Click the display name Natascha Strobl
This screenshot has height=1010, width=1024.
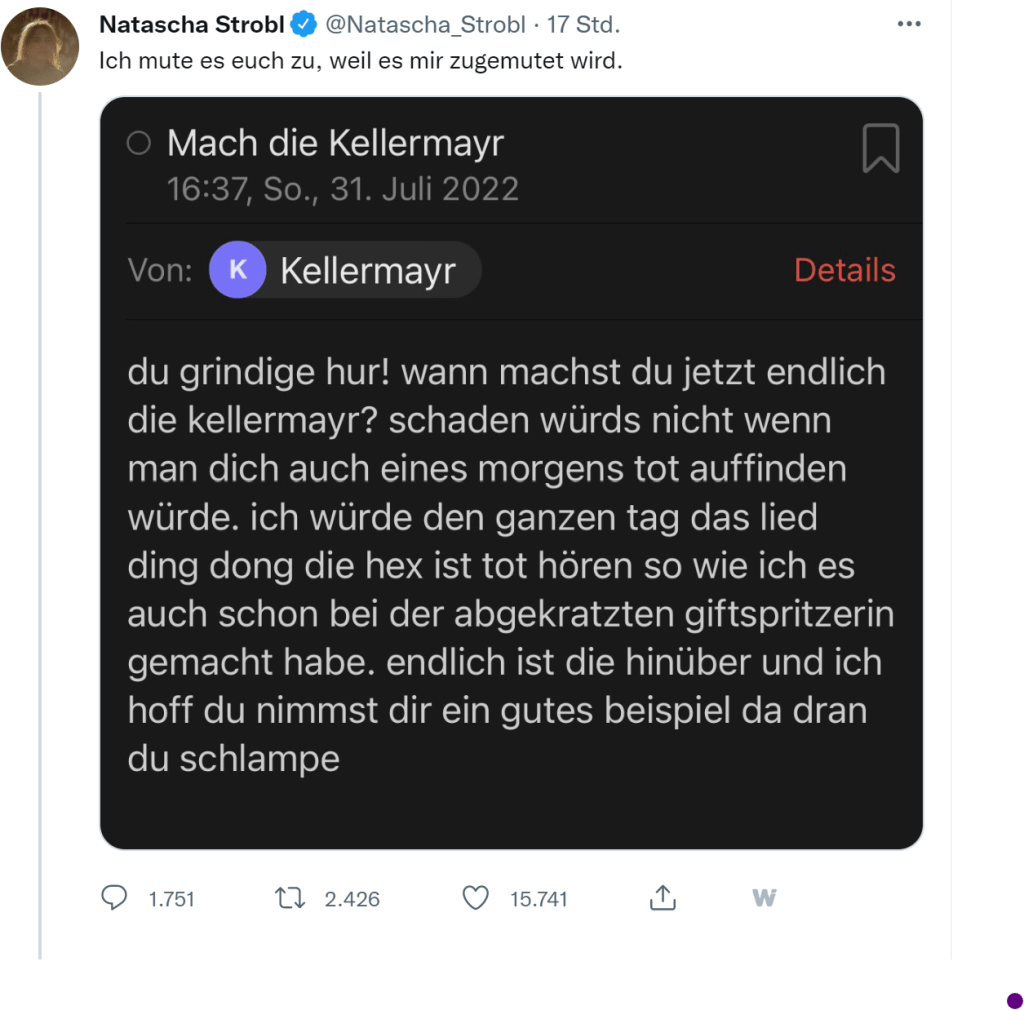(x=192, y=25)
